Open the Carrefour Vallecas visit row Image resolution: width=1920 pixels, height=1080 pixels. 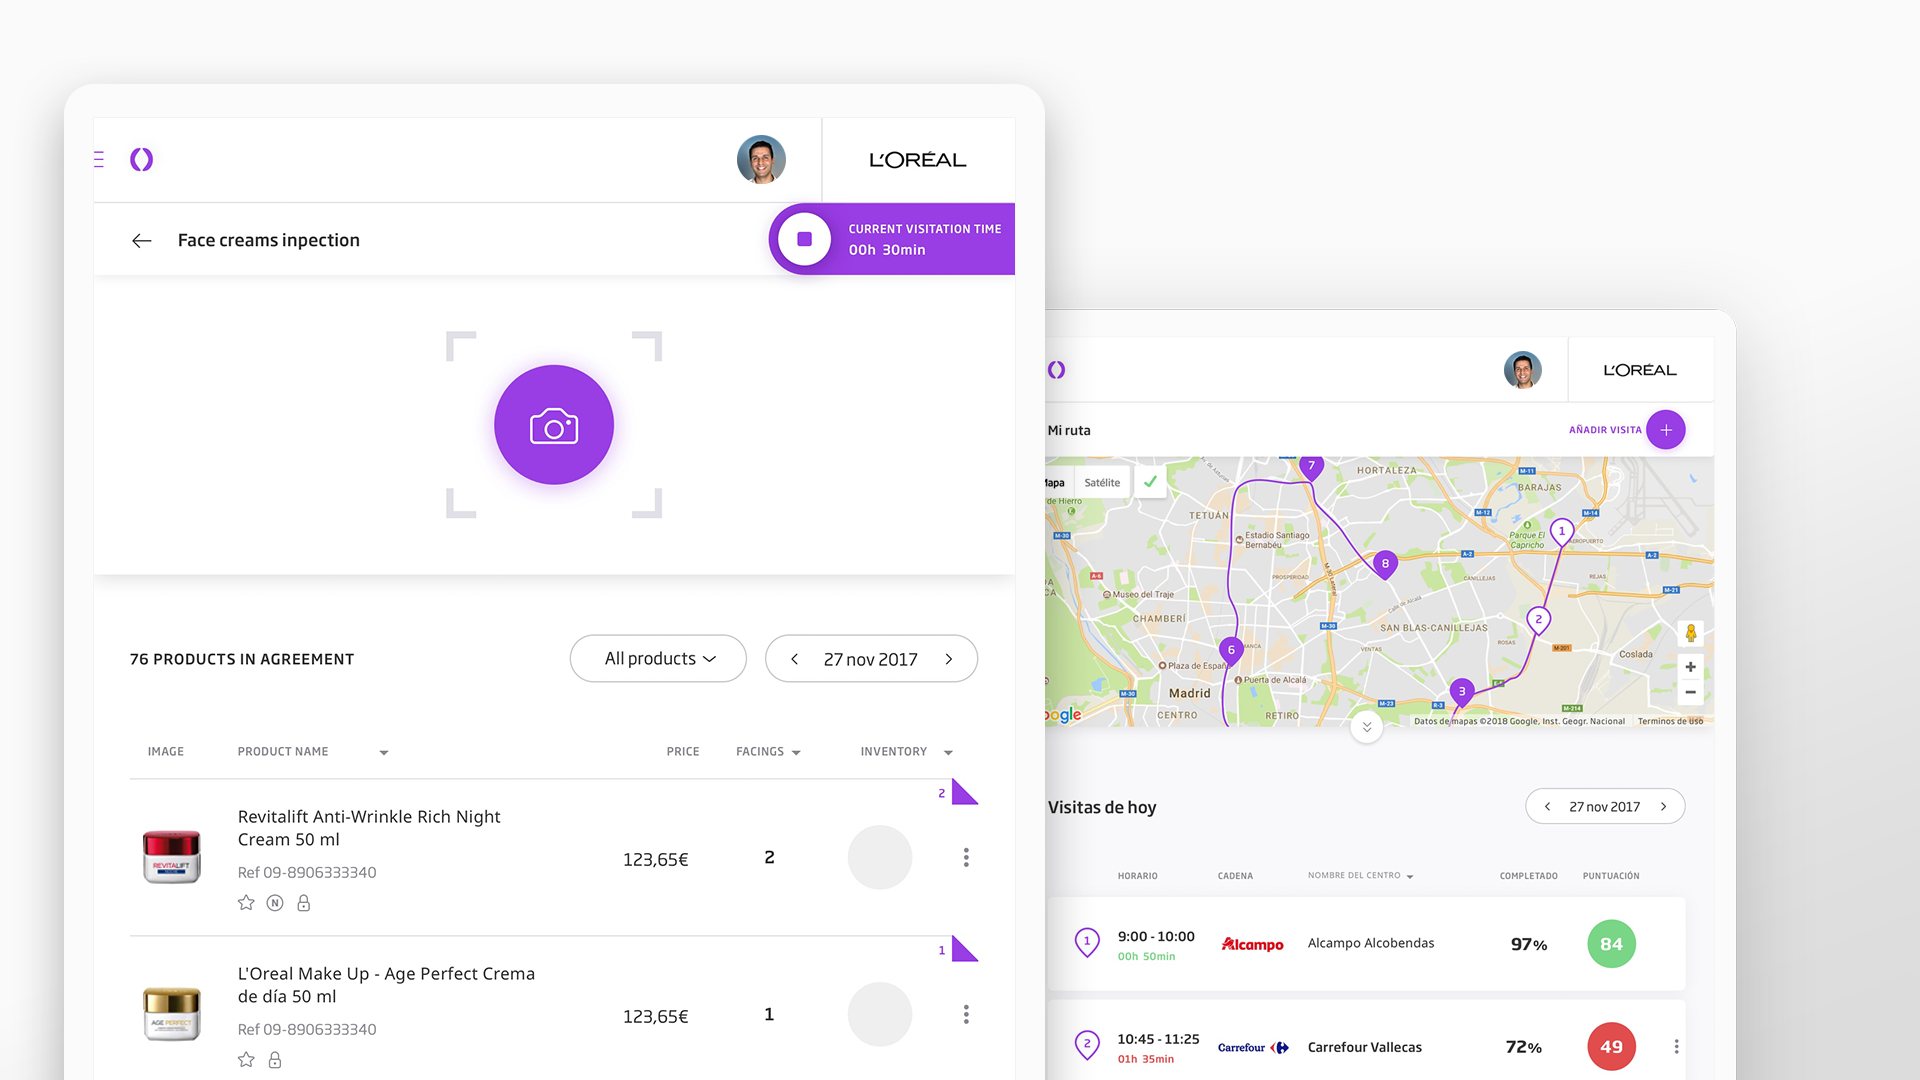(x=1366, y=1041)
